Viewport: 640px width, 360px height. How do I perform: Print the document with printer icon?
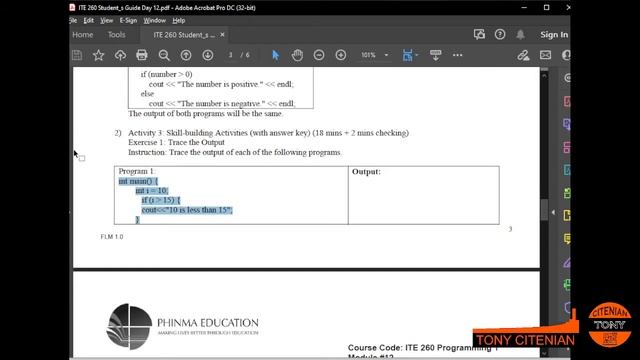pyautogui.click(x=142, y=55)
